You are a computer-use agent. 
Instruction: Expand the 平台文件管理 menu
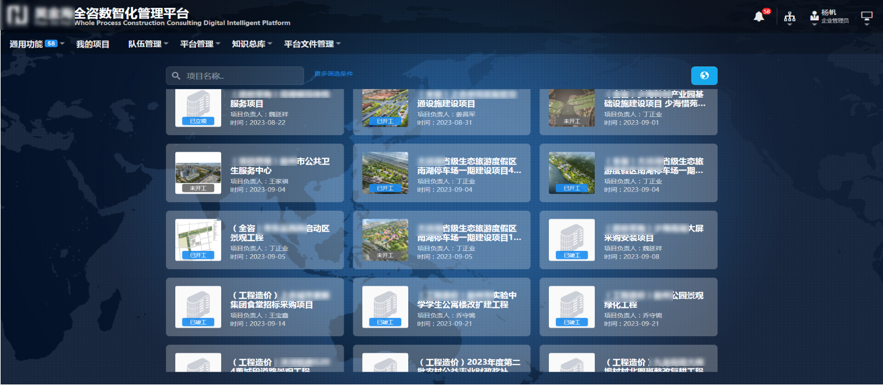tap(312, 44)
